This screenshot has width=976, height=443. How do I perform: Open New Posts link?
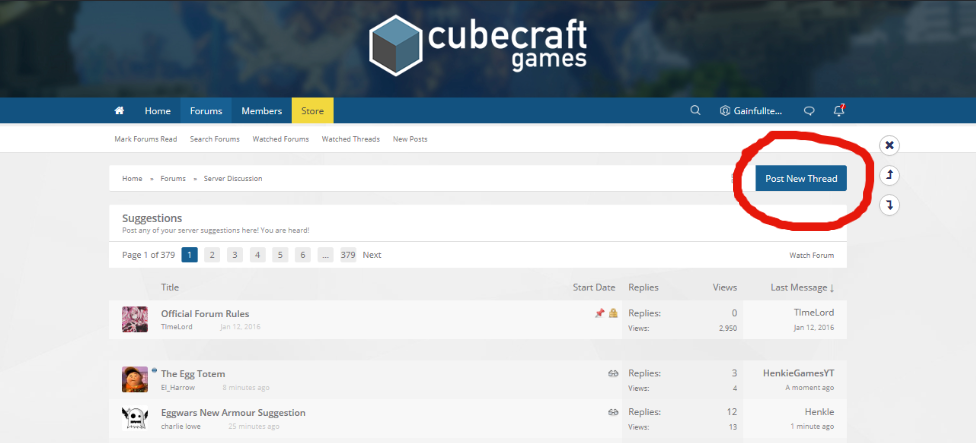point(410,139)
